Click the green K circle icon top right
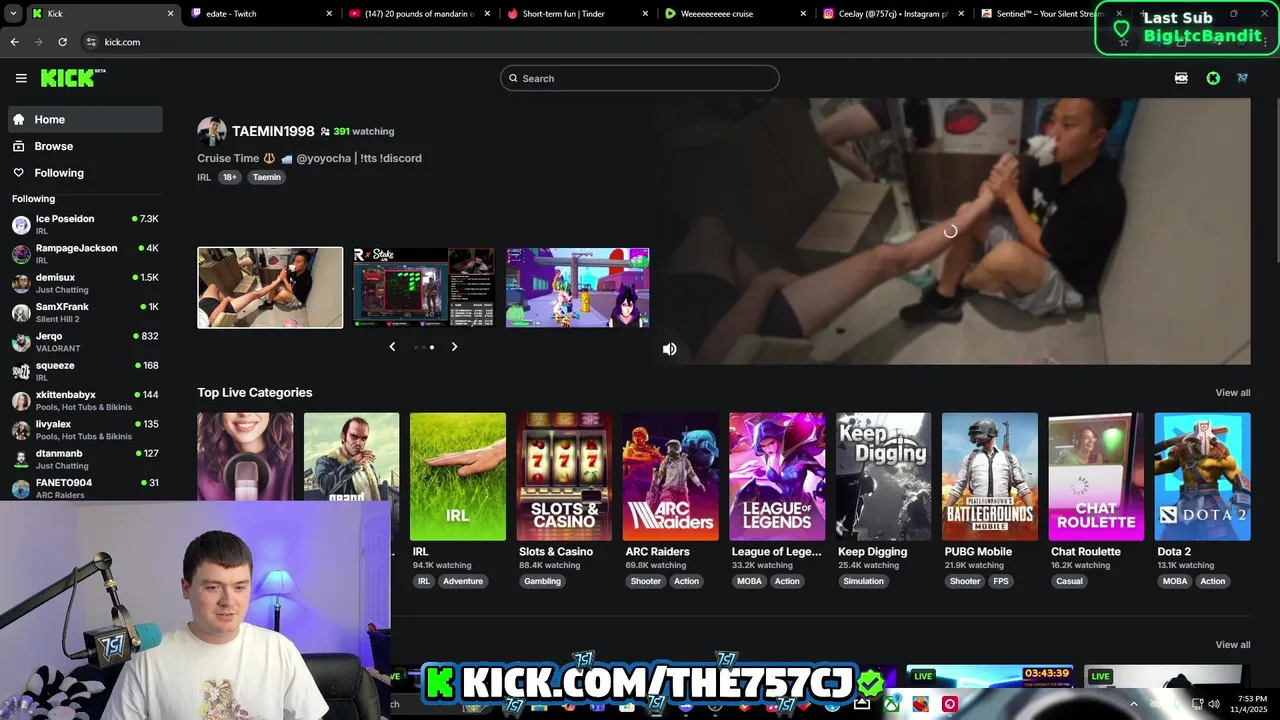This screenshot has width=1280, height=720. (1213, 78)
